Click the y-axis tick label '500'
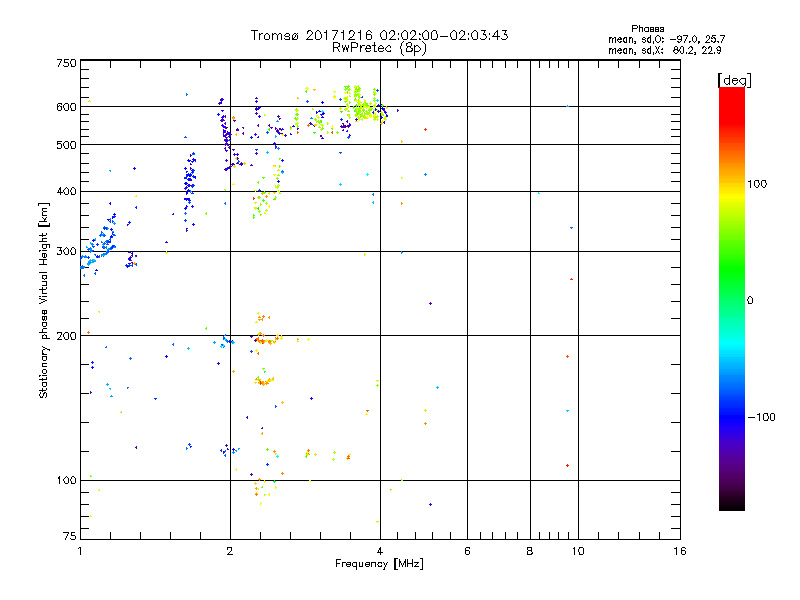 pyautogui.click(x=66, y=145)
